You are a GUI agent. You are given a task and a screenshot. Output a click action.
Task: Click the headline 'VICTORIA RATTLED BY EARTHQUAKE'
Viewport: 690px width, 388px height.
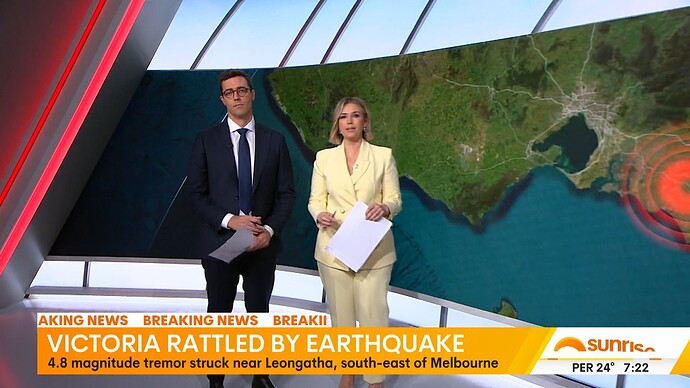(x=256, y=344)
